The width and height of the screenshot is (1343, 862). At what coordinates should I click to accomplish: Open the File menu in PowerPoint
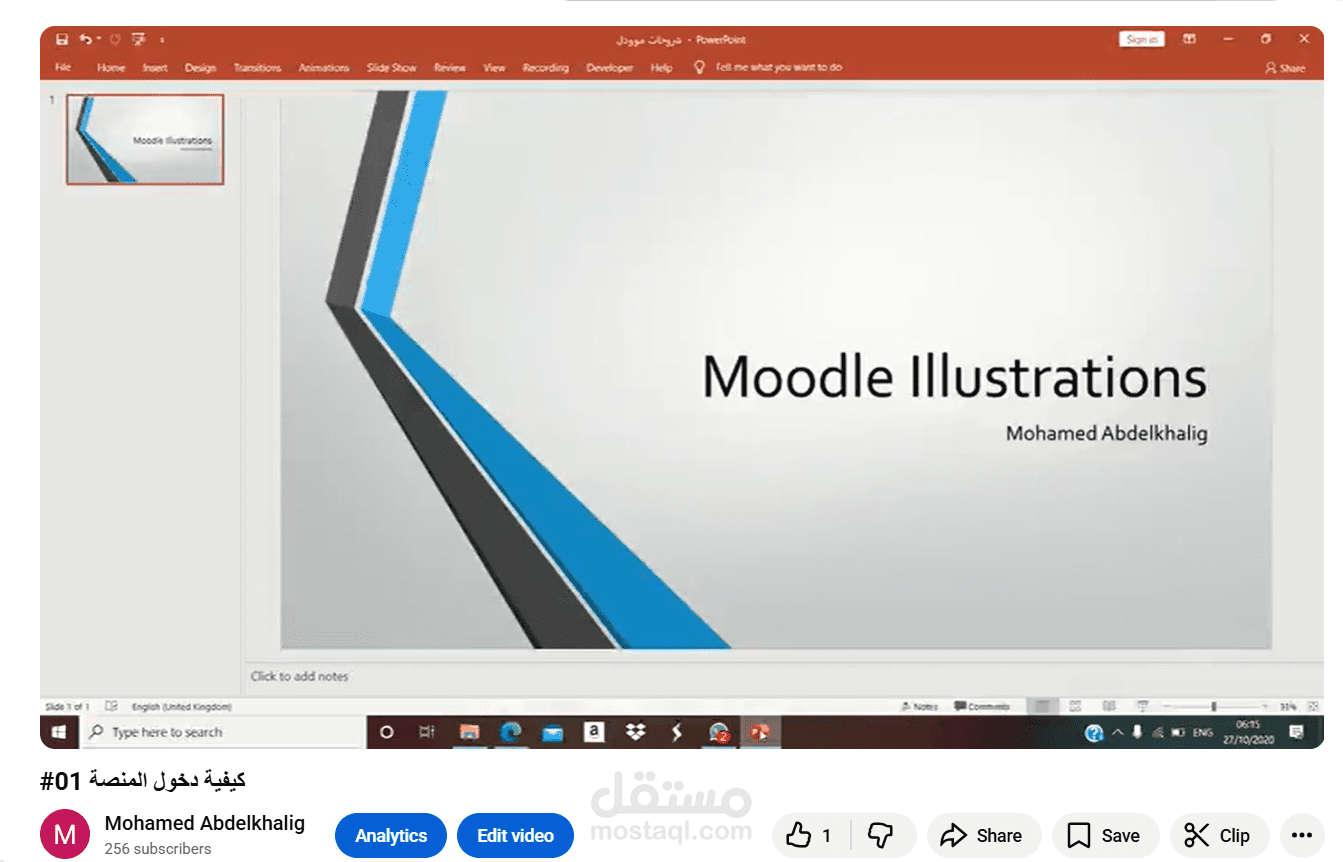pos(63,68)
